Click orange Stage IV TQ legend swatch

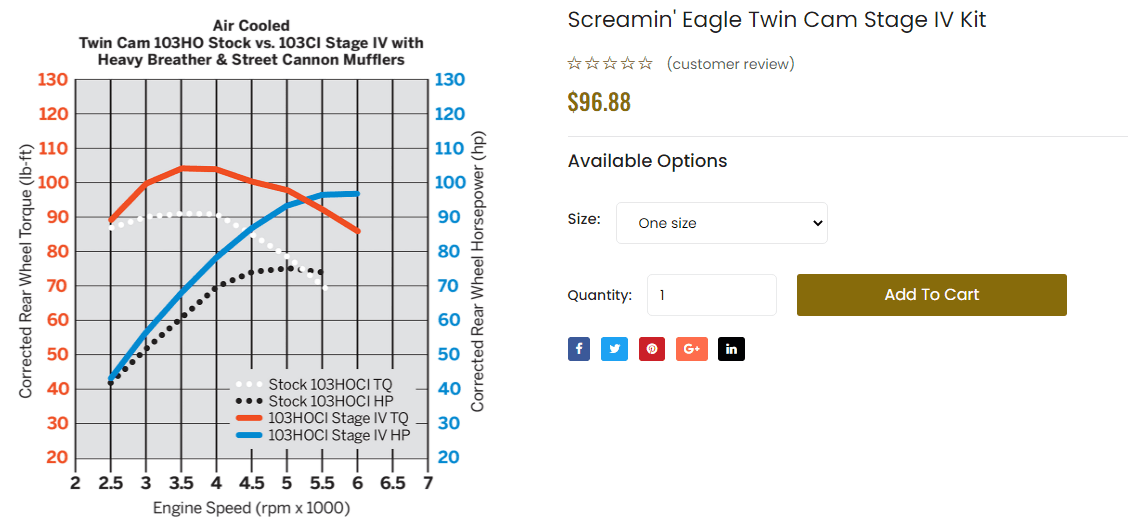(249, 418)
